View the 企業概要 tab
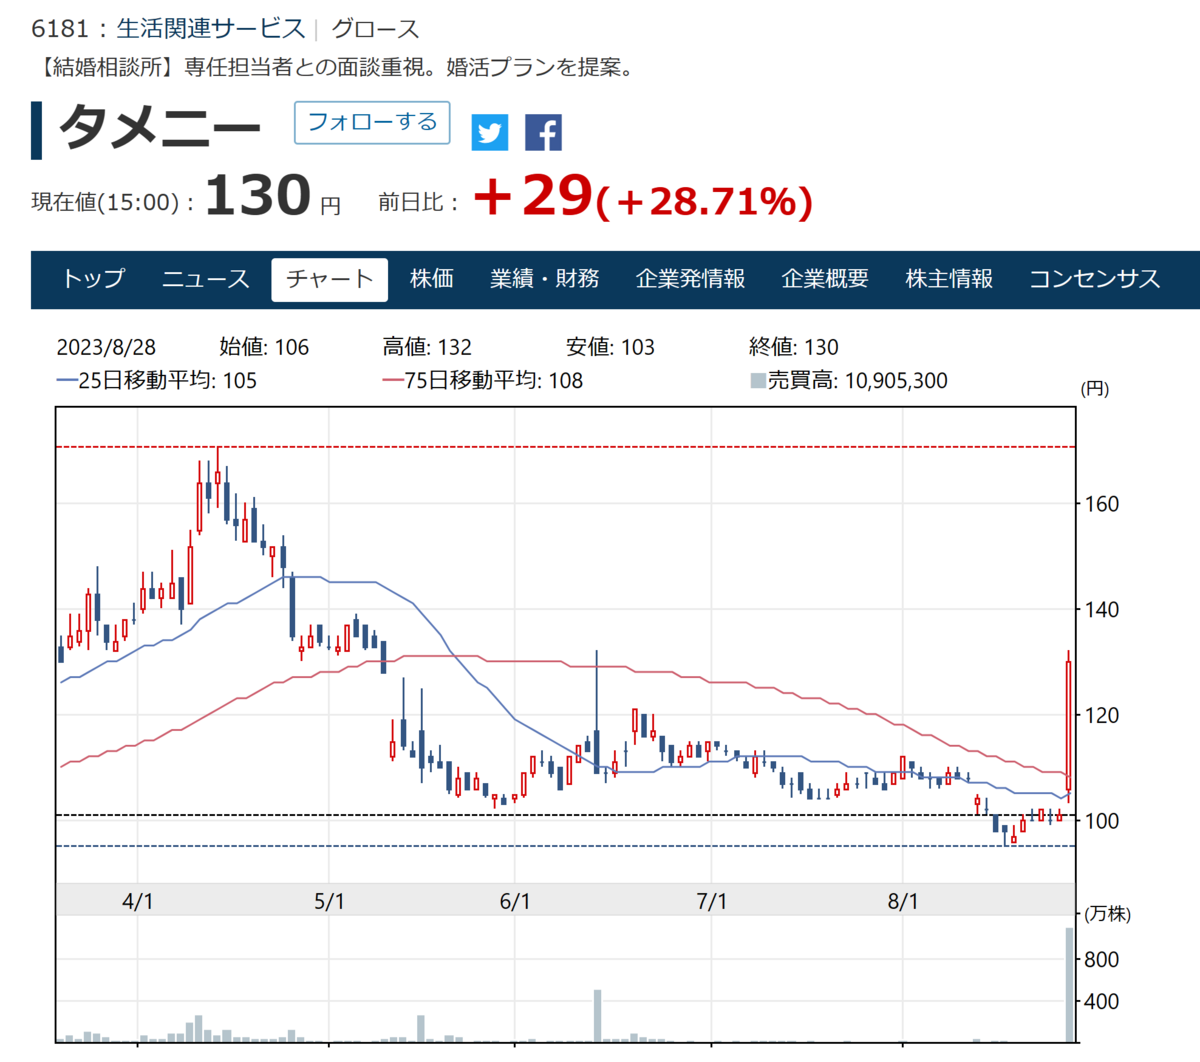 [x=825, y=279]
